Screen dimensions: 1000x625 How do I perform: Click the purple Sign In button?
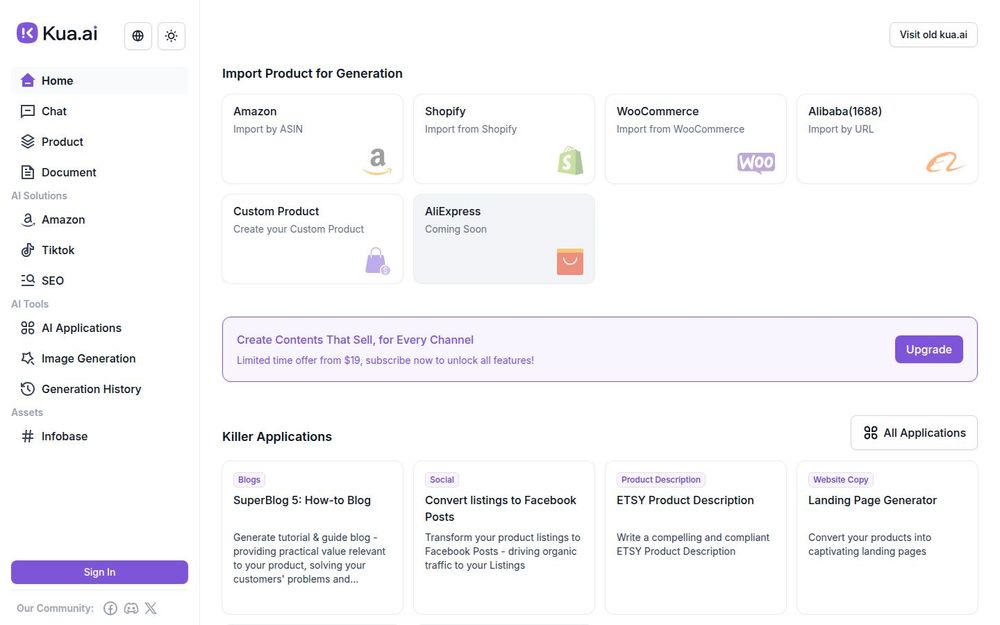(x=99, y=572)
